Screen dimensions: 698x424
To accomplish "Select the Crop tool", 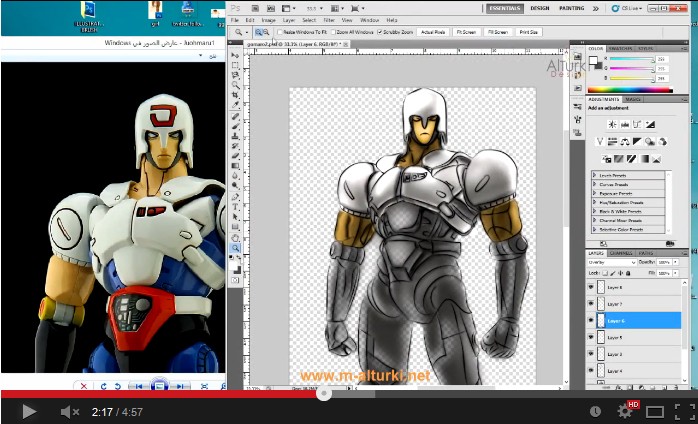I will pyautogui.click(x=235, y=94).
